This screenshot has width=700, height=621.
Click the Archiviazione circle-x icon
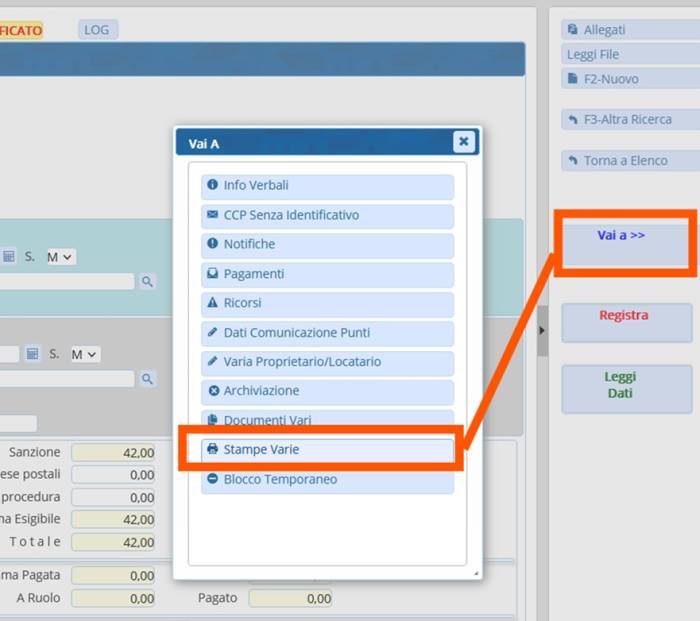tap(212, 391)
